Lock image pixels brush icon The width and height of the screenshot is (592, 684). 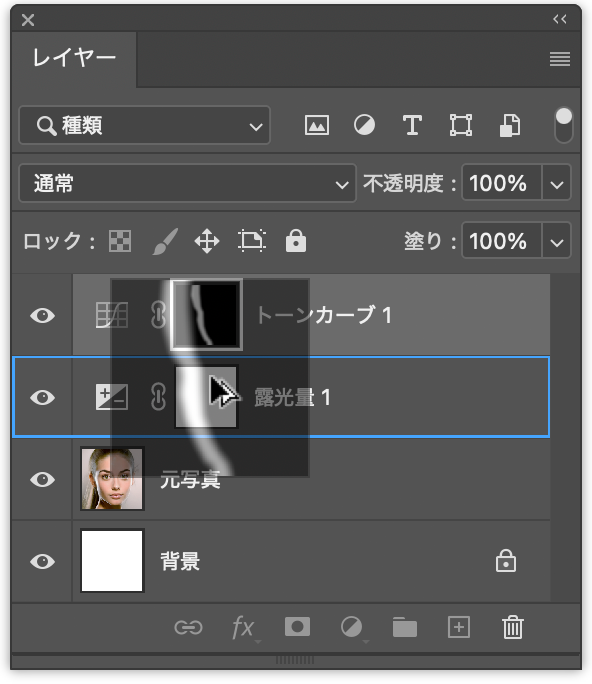pyautogui.click(x=165, y=241)
